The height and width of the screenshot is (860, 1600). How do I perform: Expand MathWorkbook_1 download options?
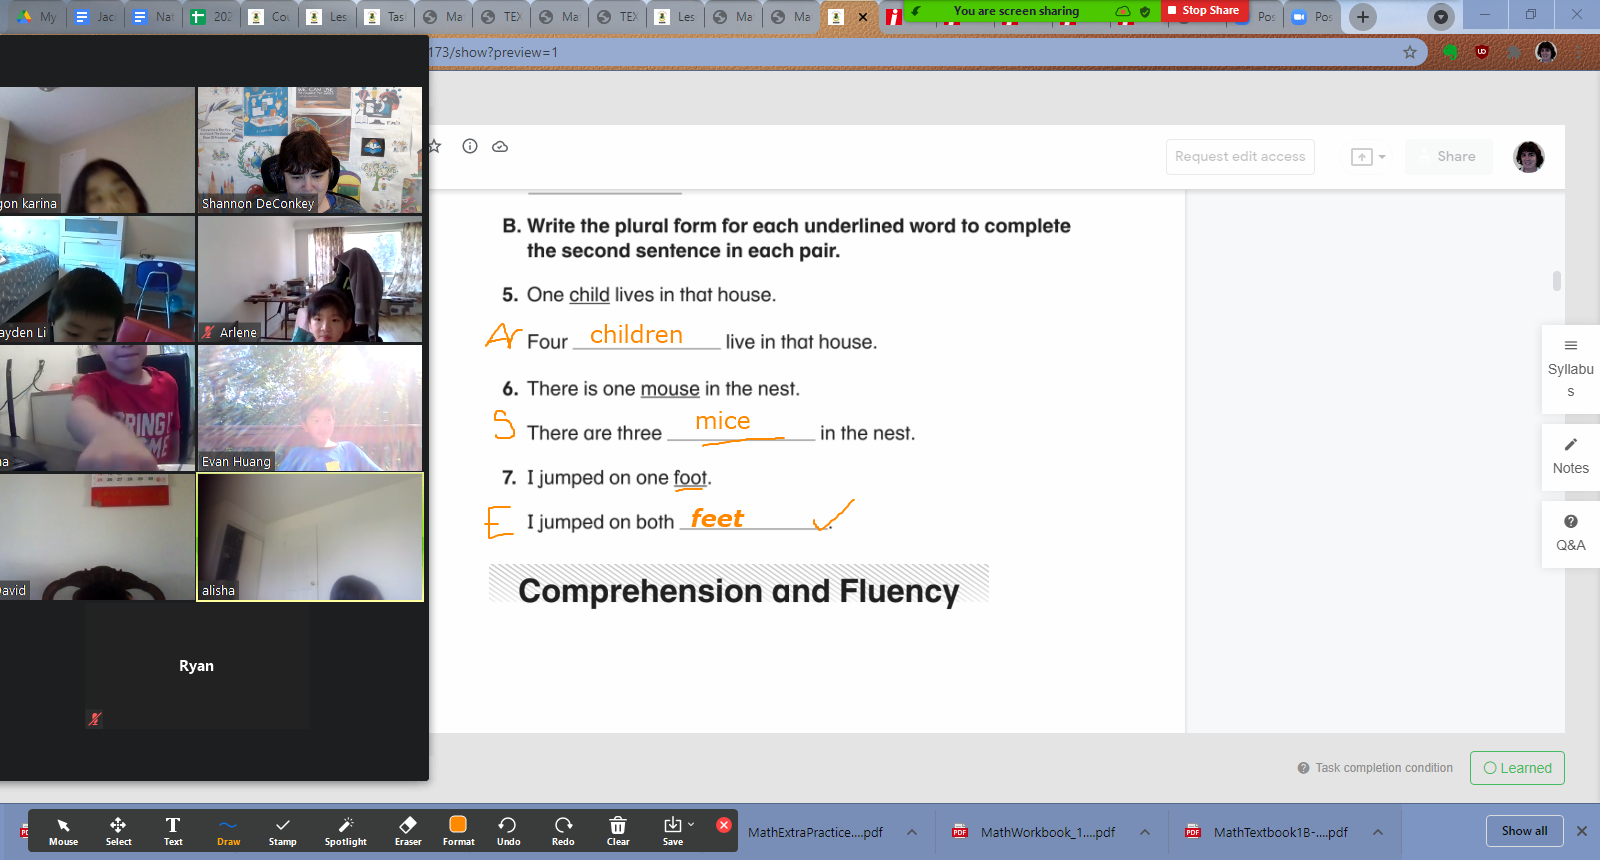[1145, 832]
